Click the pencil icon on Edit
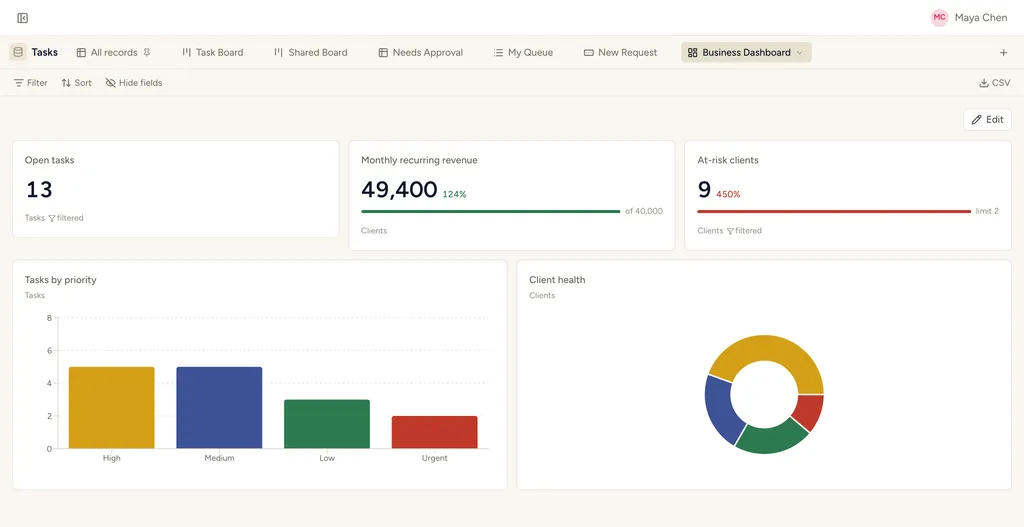 (977, 120)
